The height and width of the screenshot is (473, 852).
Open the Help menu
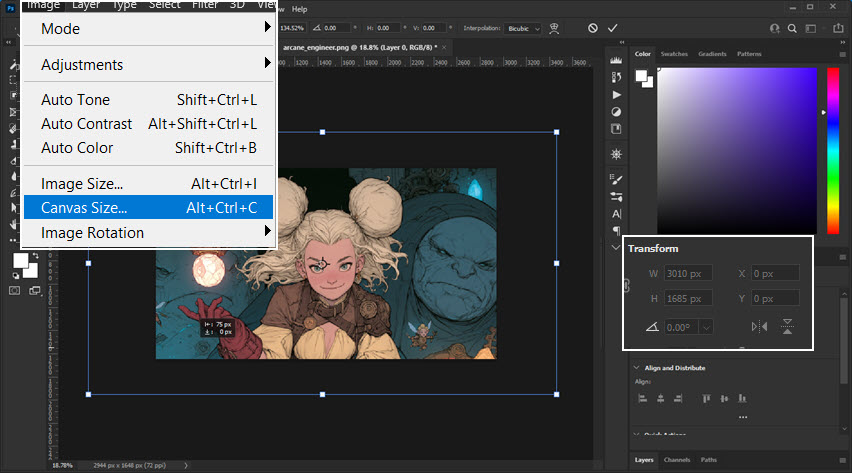point(299,9)
